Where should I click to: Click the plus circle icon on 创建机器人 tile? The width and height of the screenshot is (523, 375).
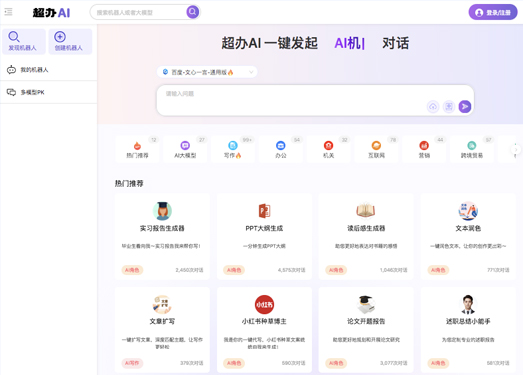pyautogui.click(x=60, y=36)
